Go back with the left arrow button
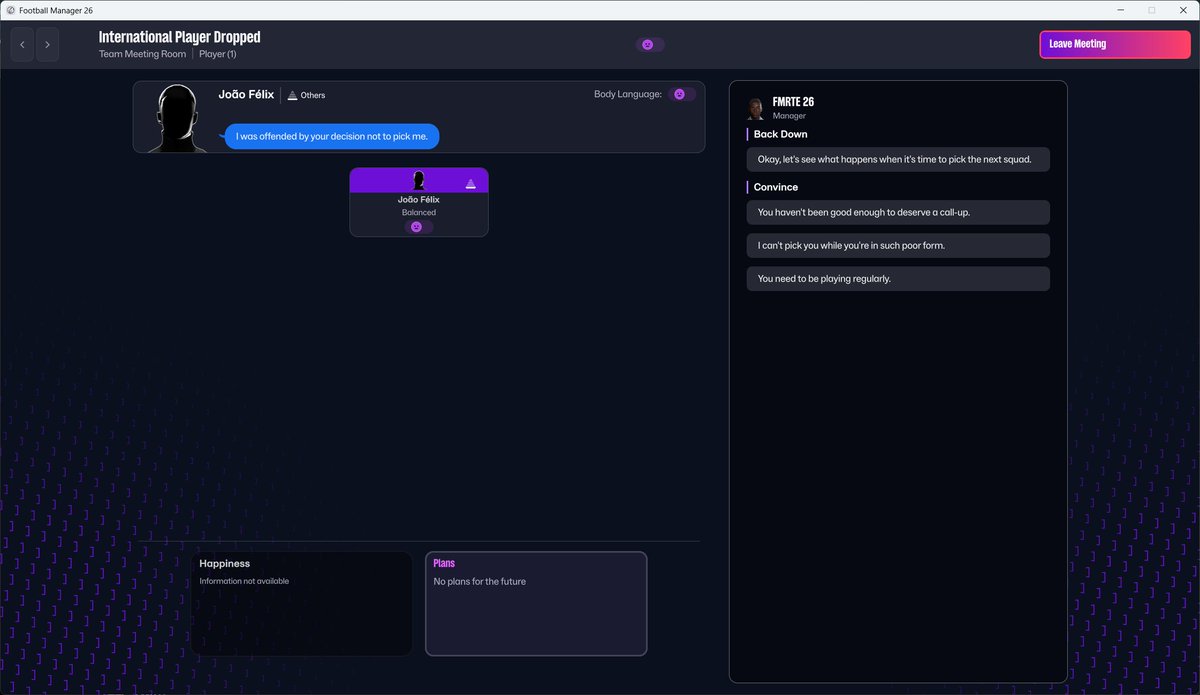 click(22, 45)
